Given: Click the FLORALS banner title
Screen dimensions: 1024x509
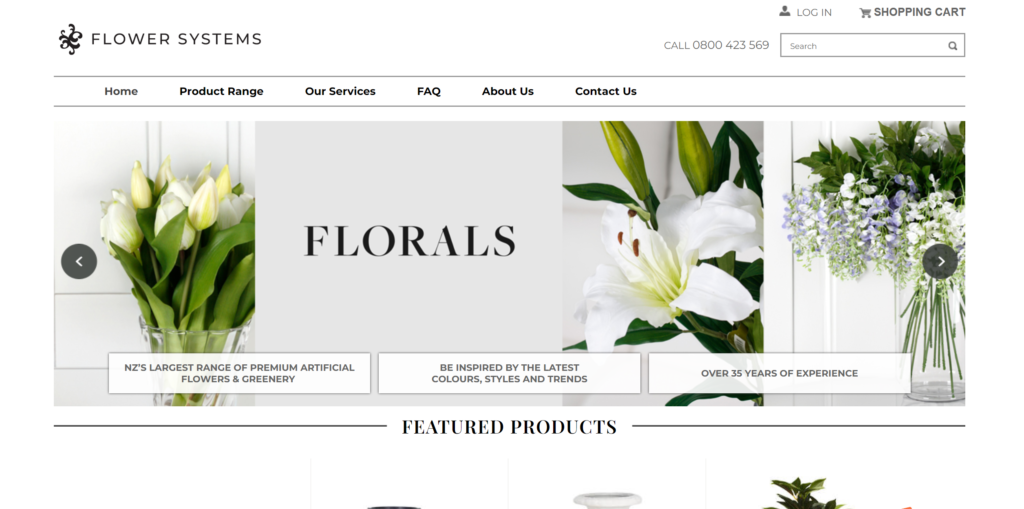Looking at the screenshot, I should [x=409, y=241].
